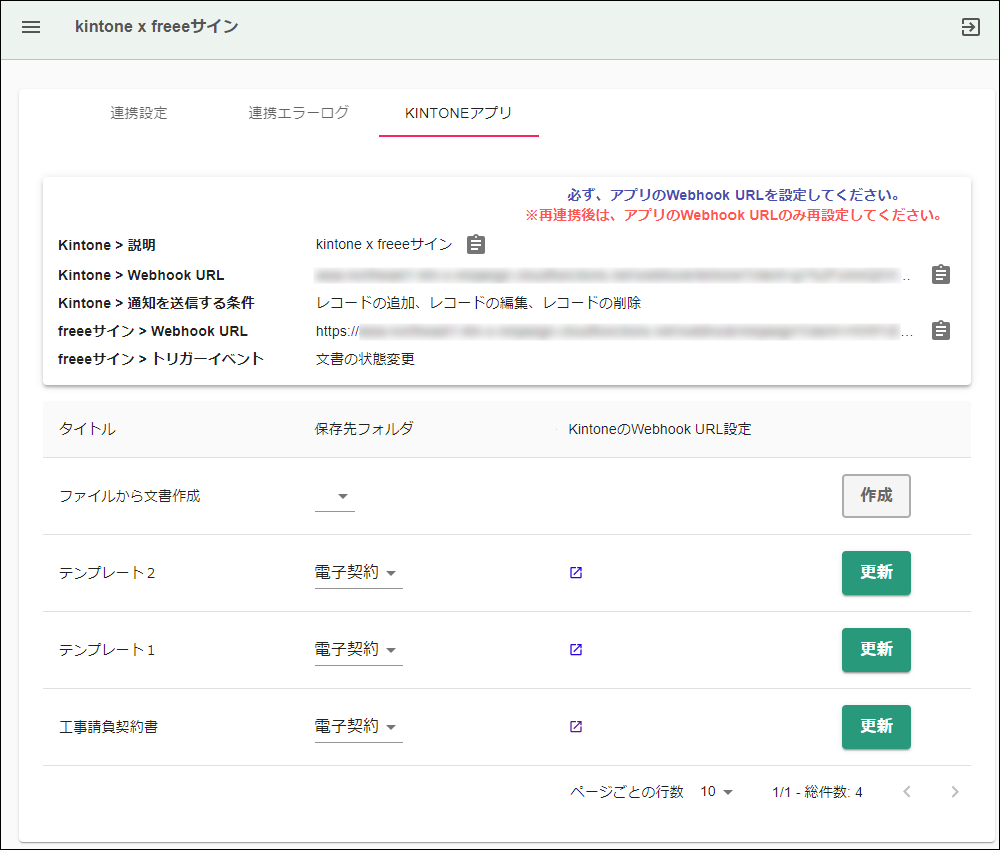
Task: Click the KintoneのWebhook URL設定 column header
Action: (659, 429)
